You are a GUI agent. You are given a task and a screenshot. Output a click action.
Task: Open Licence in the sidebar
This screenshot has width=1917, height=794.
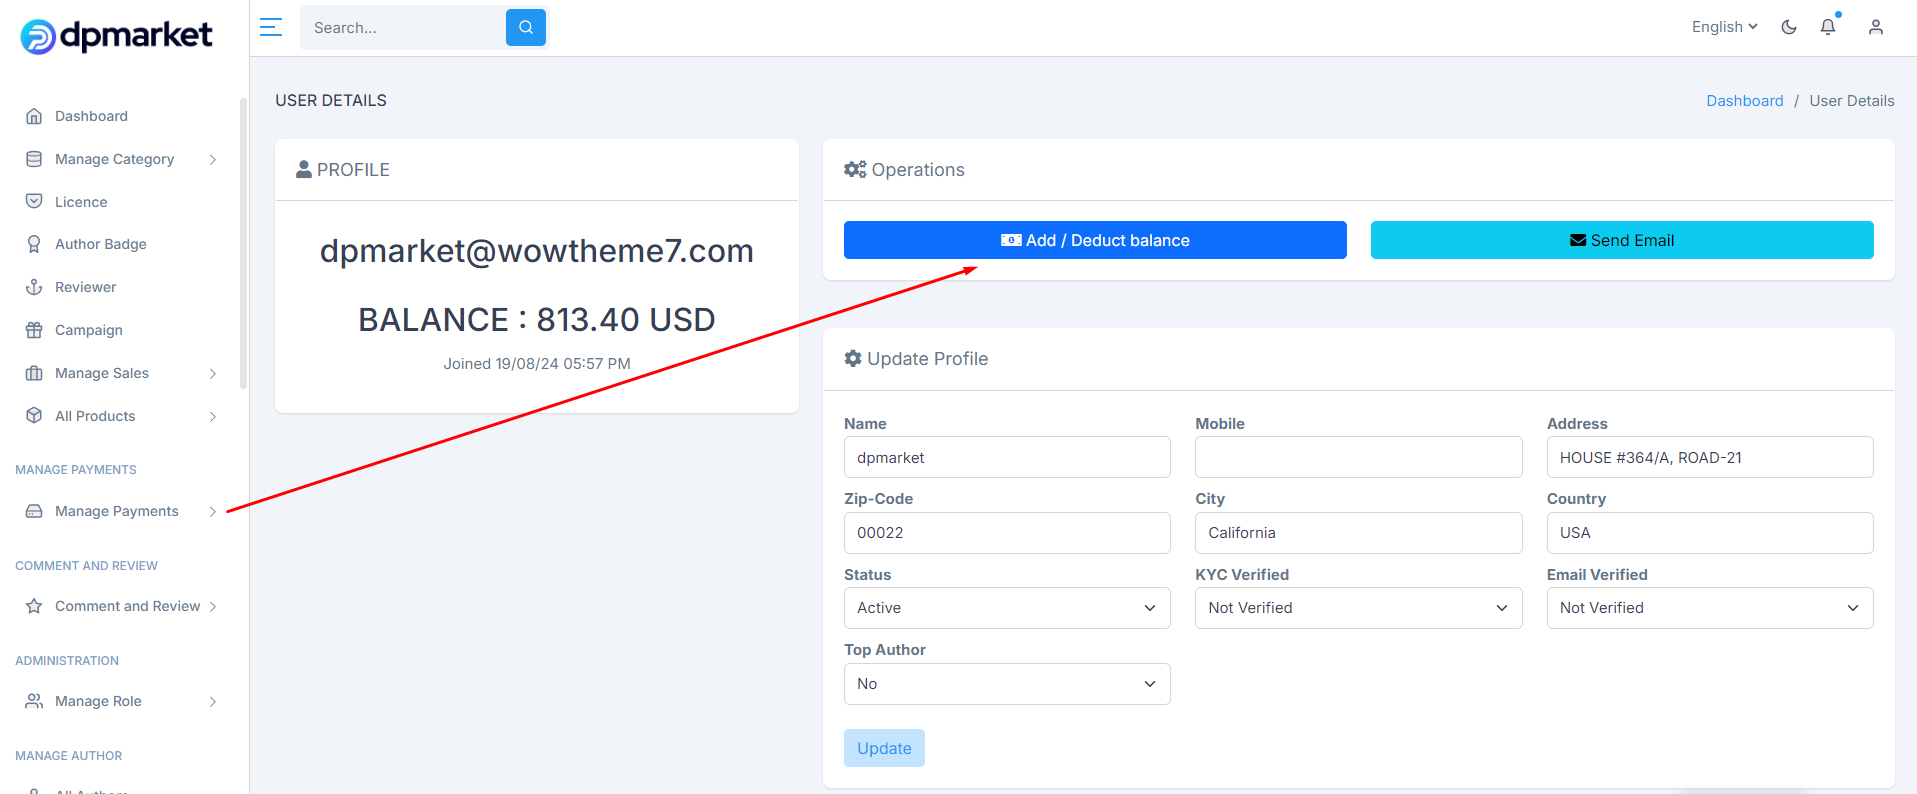click(81, 202)
